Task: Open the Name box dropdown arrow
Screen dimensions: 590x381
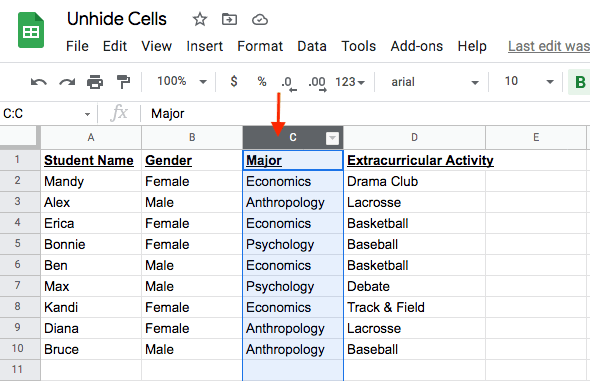Action: tap(87, 114)
